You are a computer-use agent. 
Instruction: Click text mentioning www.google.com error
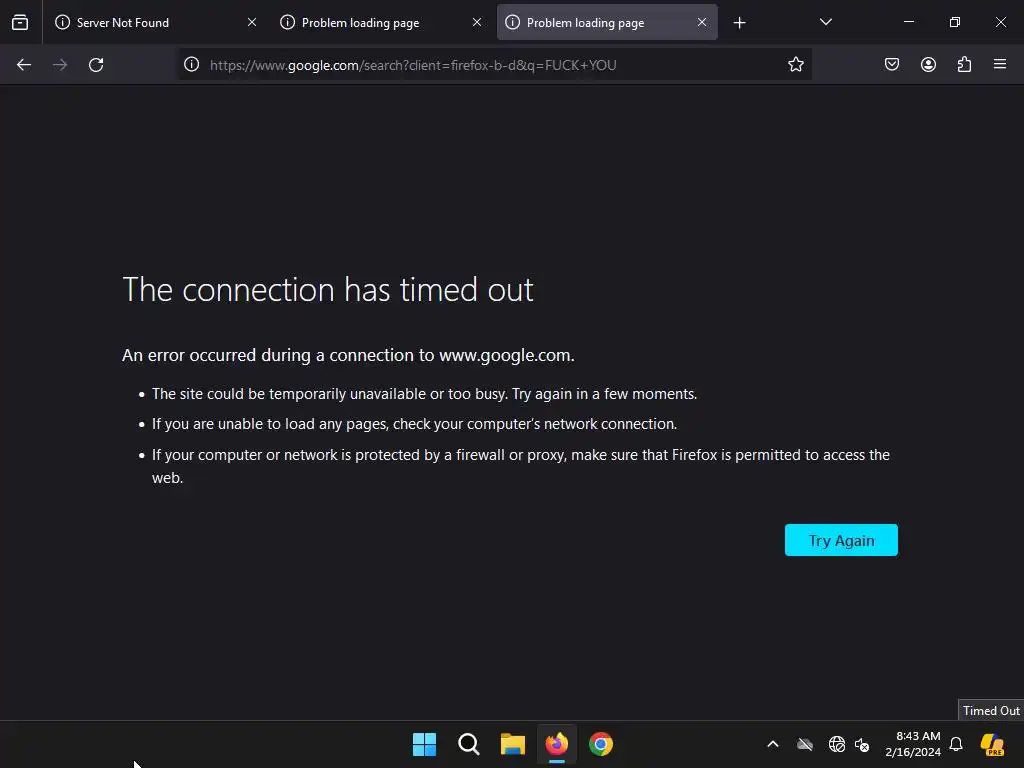[x=348, y=355]
